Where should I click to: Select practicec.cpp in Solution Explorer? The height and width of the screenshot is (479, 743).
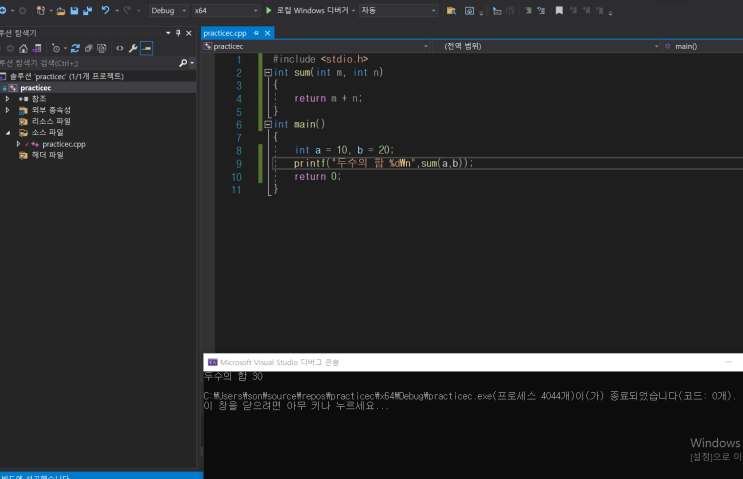pos(64,144)
